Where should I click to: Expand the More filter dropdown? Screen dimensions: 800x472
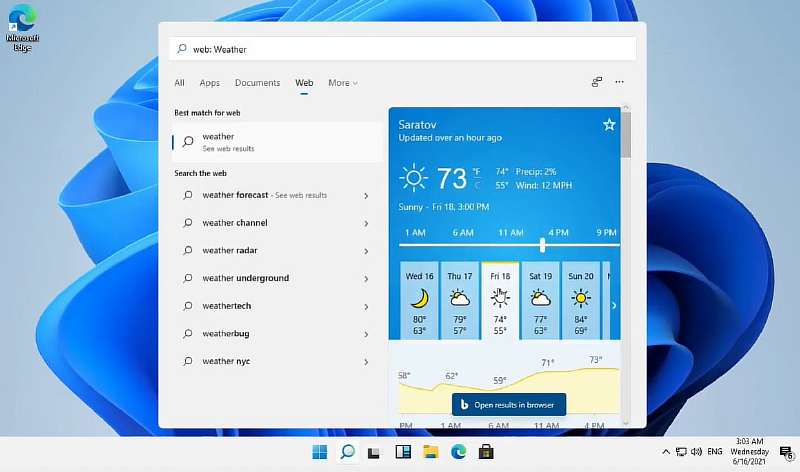[343, 83]
